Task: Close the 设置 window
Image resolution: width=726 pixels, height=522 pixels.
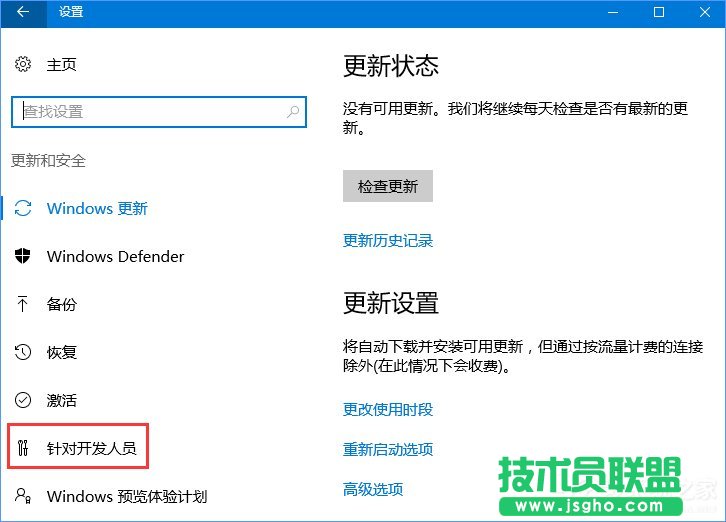Action: tap(705, 12)
